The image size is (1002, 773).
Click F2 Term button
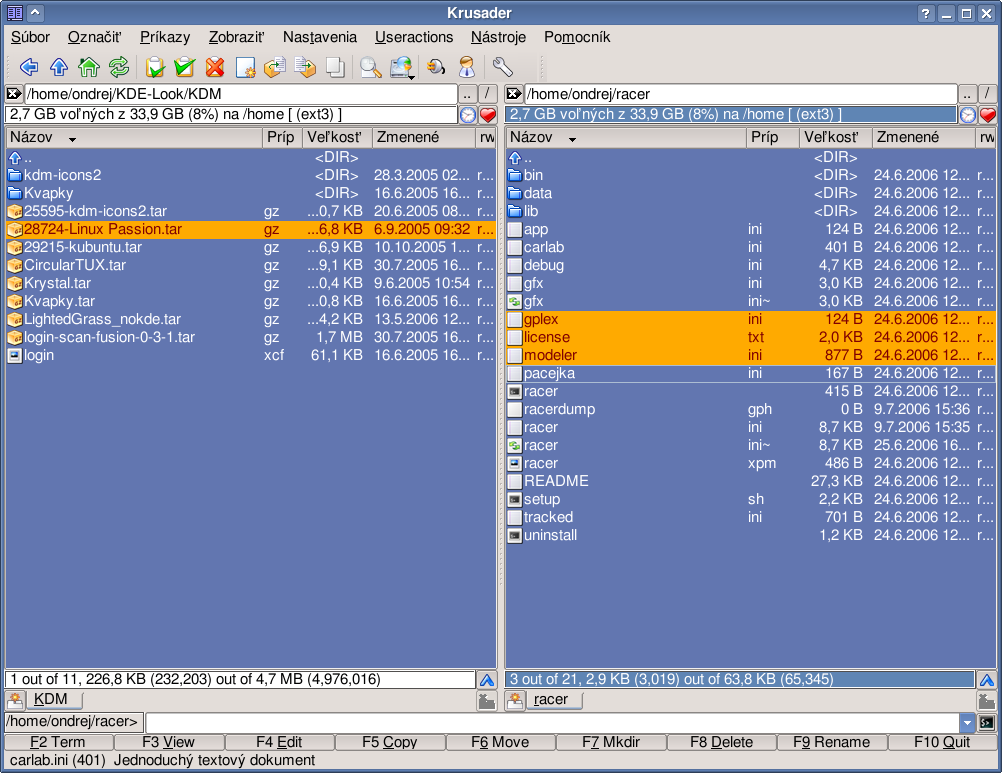coord(58,742)
